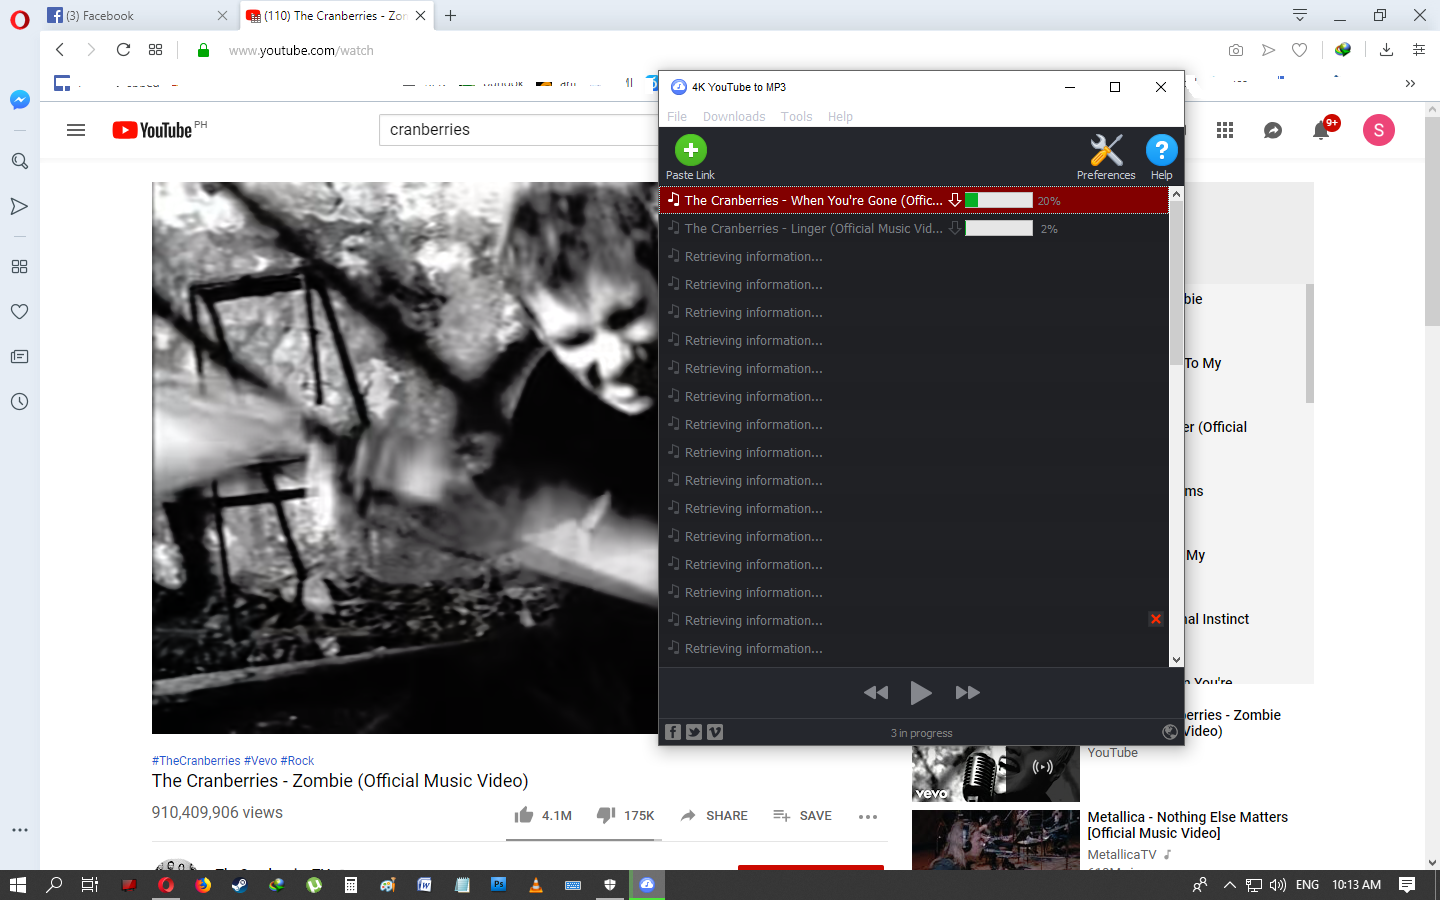
Task: Skip to previous track with rewind button
Action: point(876,692)
